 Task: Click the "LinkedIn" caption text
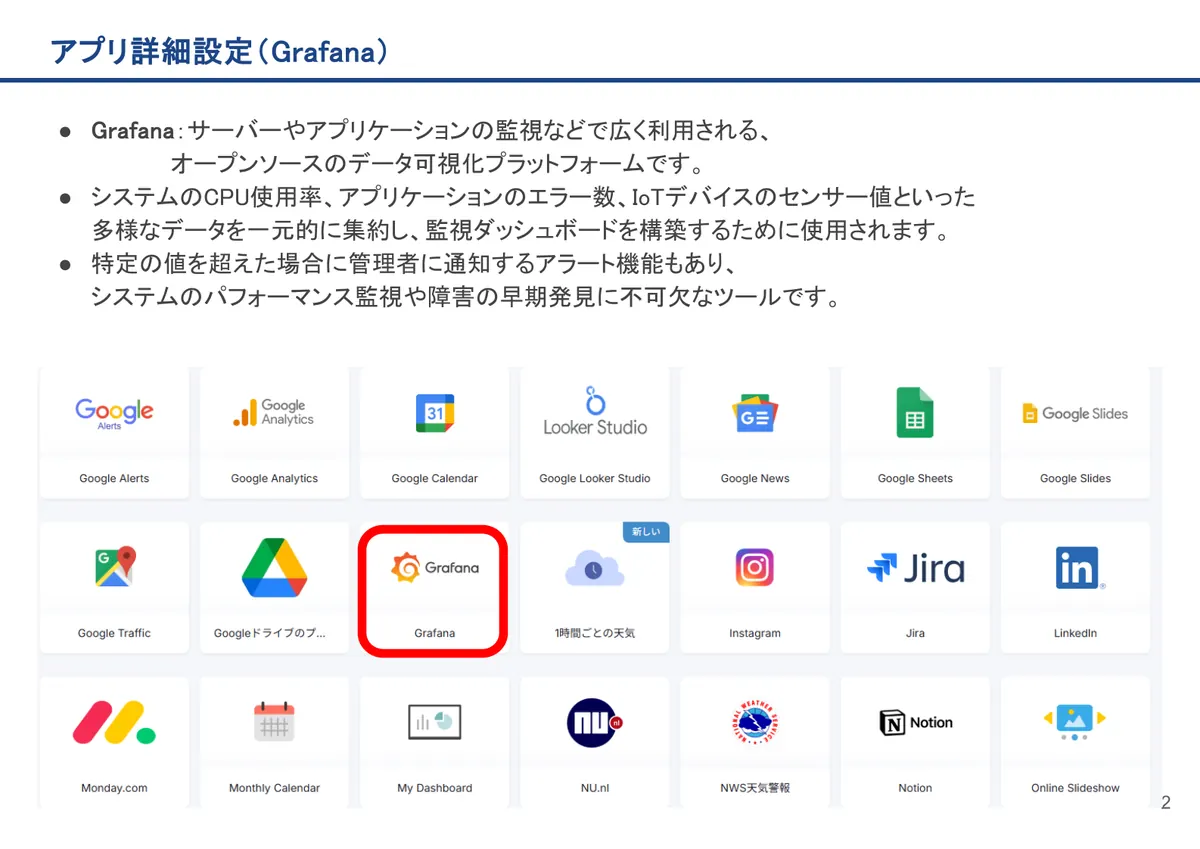(1075, 634)
